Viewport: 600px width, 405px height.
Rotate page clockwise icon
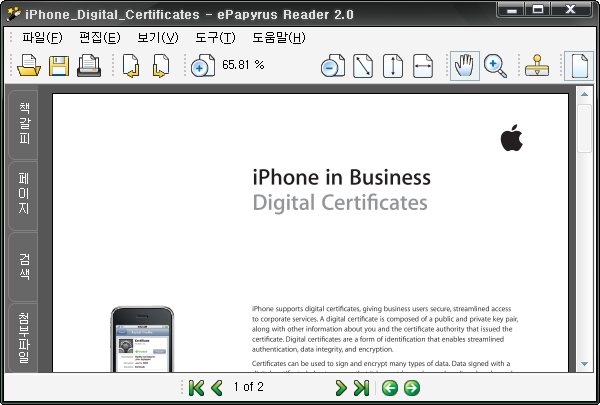[161, 66]
